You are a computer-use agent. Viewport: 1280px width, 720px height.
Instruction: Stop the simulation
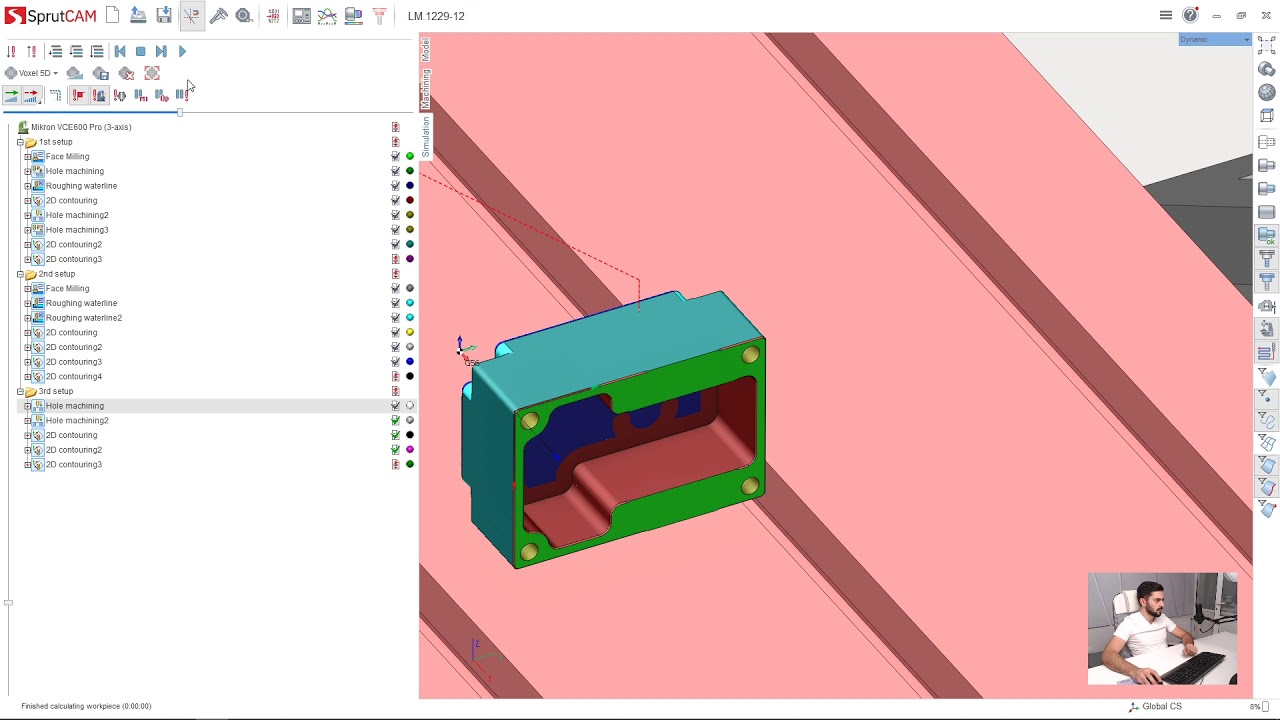click(140, 51)
